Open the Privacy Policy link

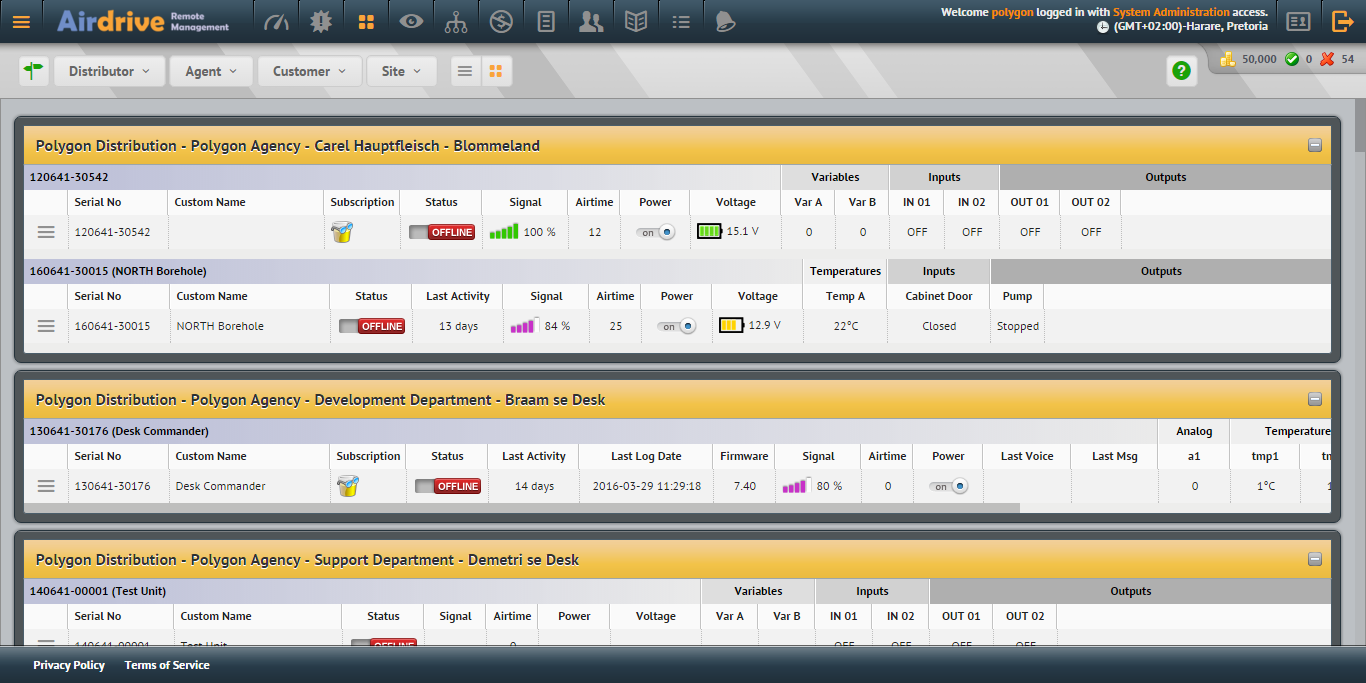pyautogui.click(x=69, y=665)
